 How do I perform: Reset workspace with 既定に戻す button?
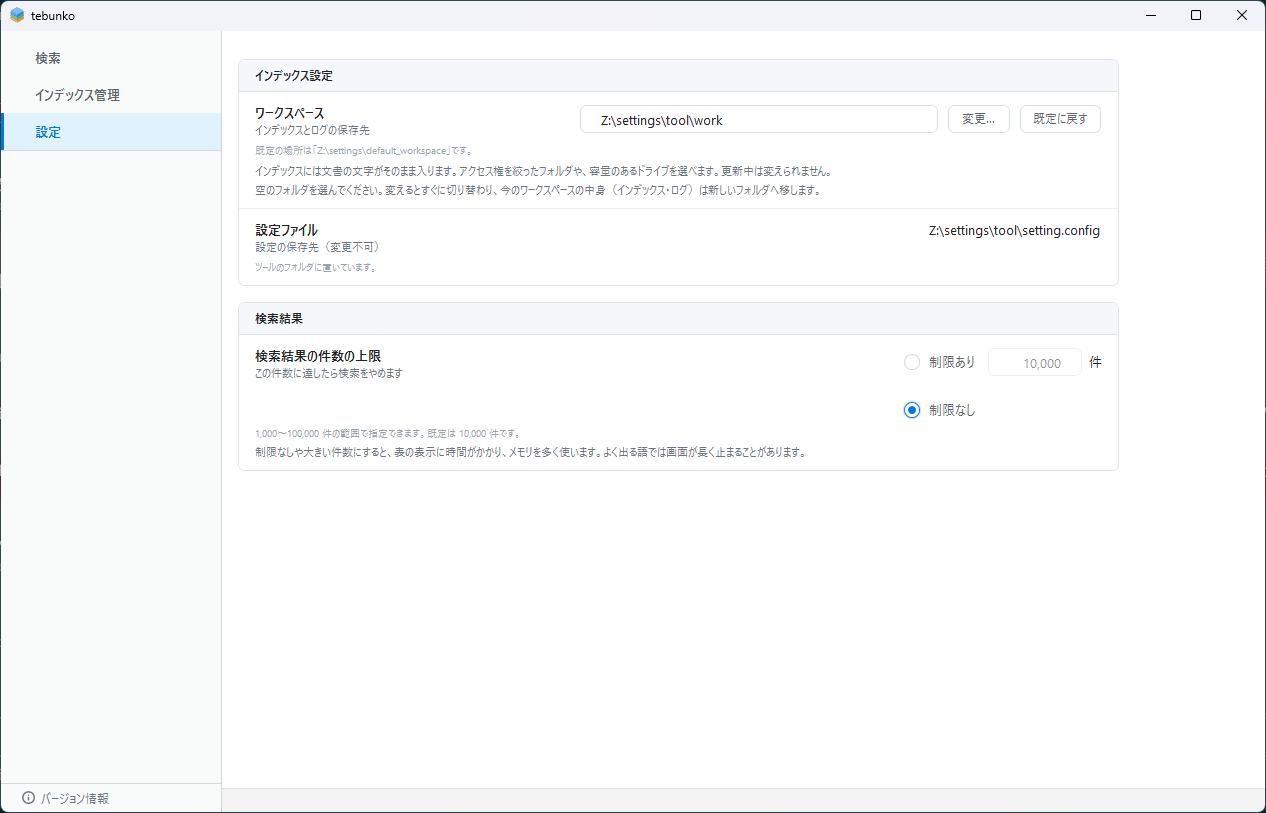tap(1060, 119)
